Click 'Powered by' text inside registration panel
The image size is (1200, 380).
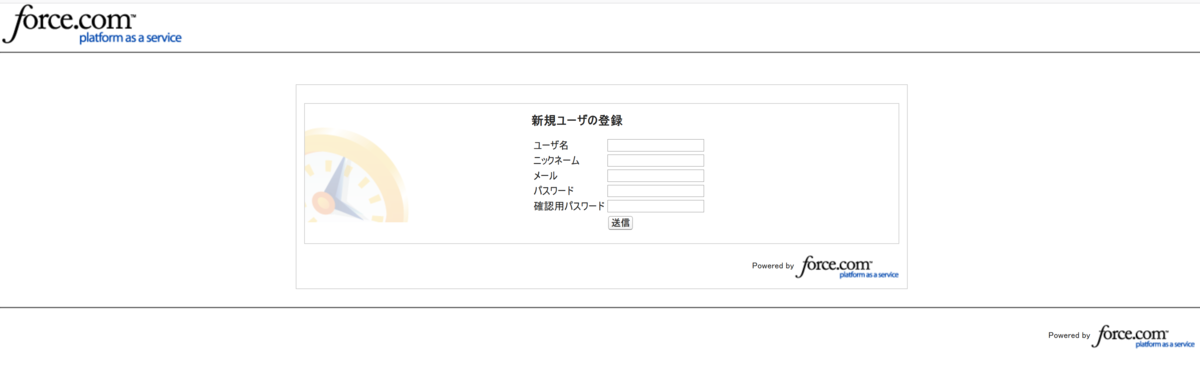[x=773, y=266]
